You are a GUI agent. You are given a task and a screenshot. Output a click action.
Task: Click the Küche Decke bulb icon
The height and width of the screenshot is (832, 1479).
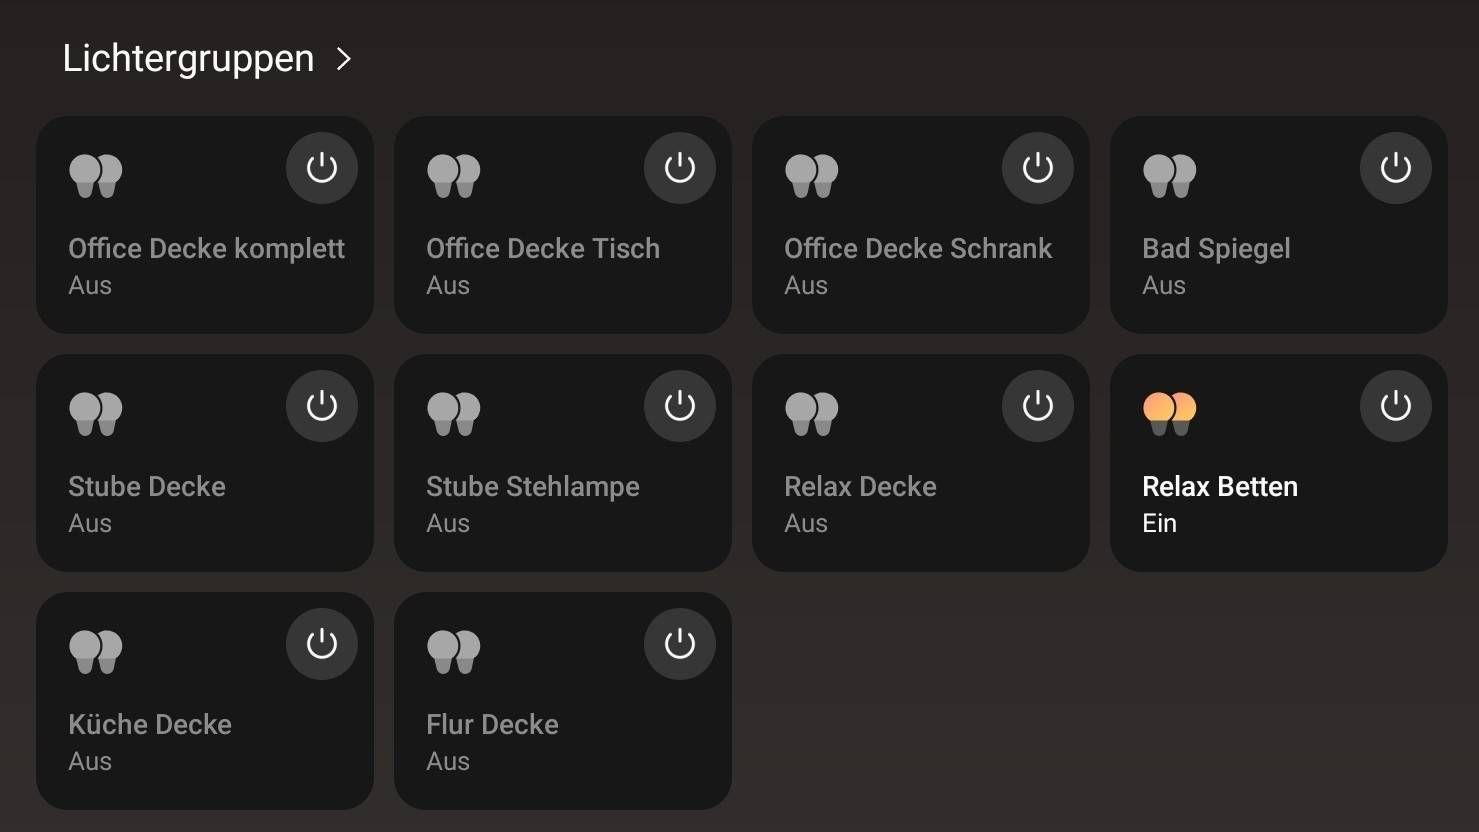tap(96, 652)
